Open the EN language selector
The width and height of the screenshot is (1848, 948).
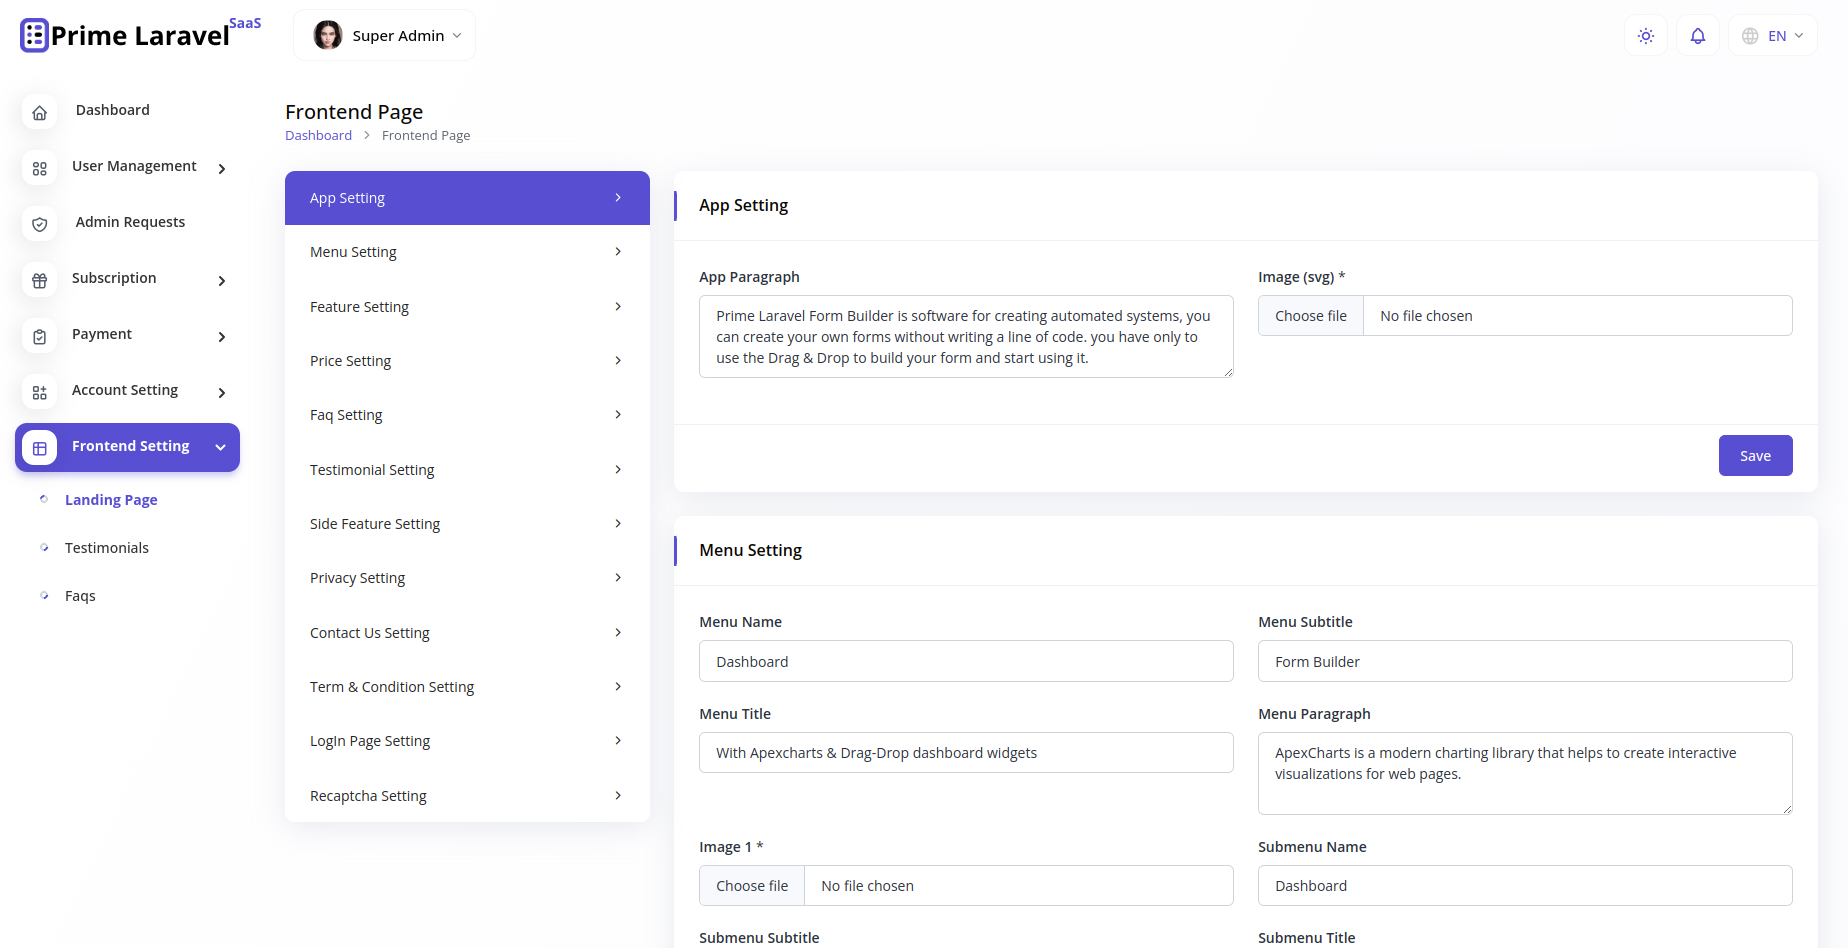[x=1772, y=35]
